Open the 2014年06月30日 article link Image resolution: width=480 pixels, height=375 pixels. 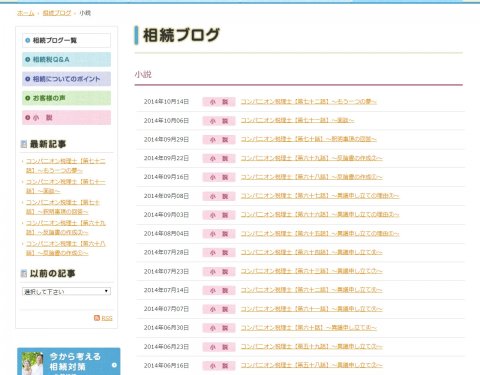tap(309, 328)
